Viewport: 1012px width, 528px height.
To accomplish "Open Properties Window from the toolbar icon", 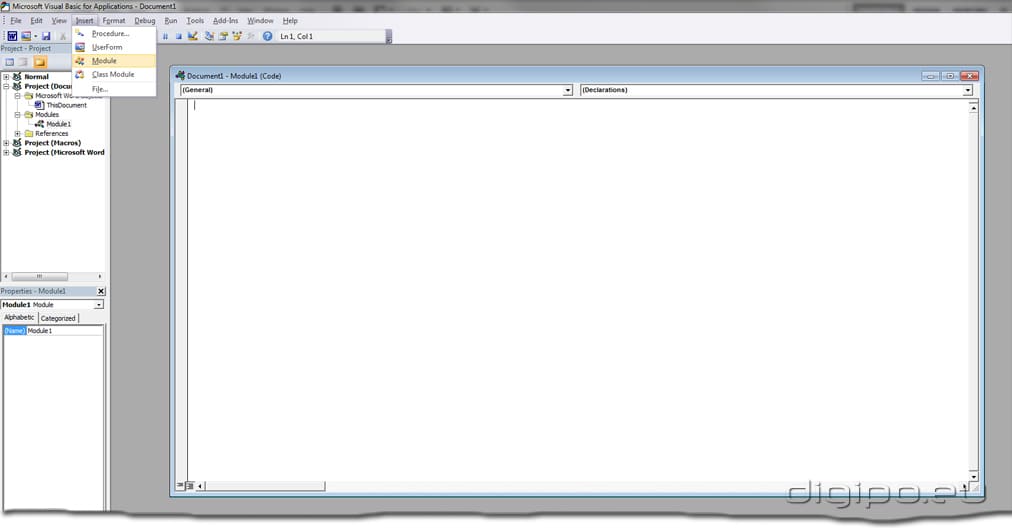I will pyautogui.click(x=223, y=36).
